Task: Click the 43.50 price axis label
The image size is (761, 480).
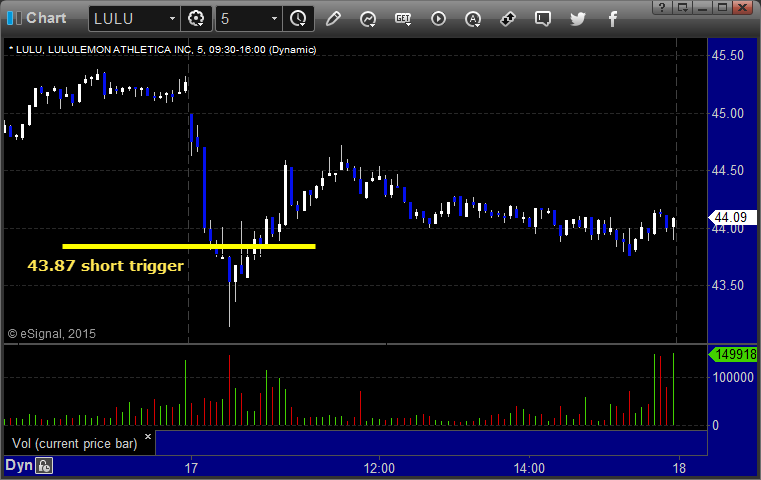Action: (x=728, y=285)
